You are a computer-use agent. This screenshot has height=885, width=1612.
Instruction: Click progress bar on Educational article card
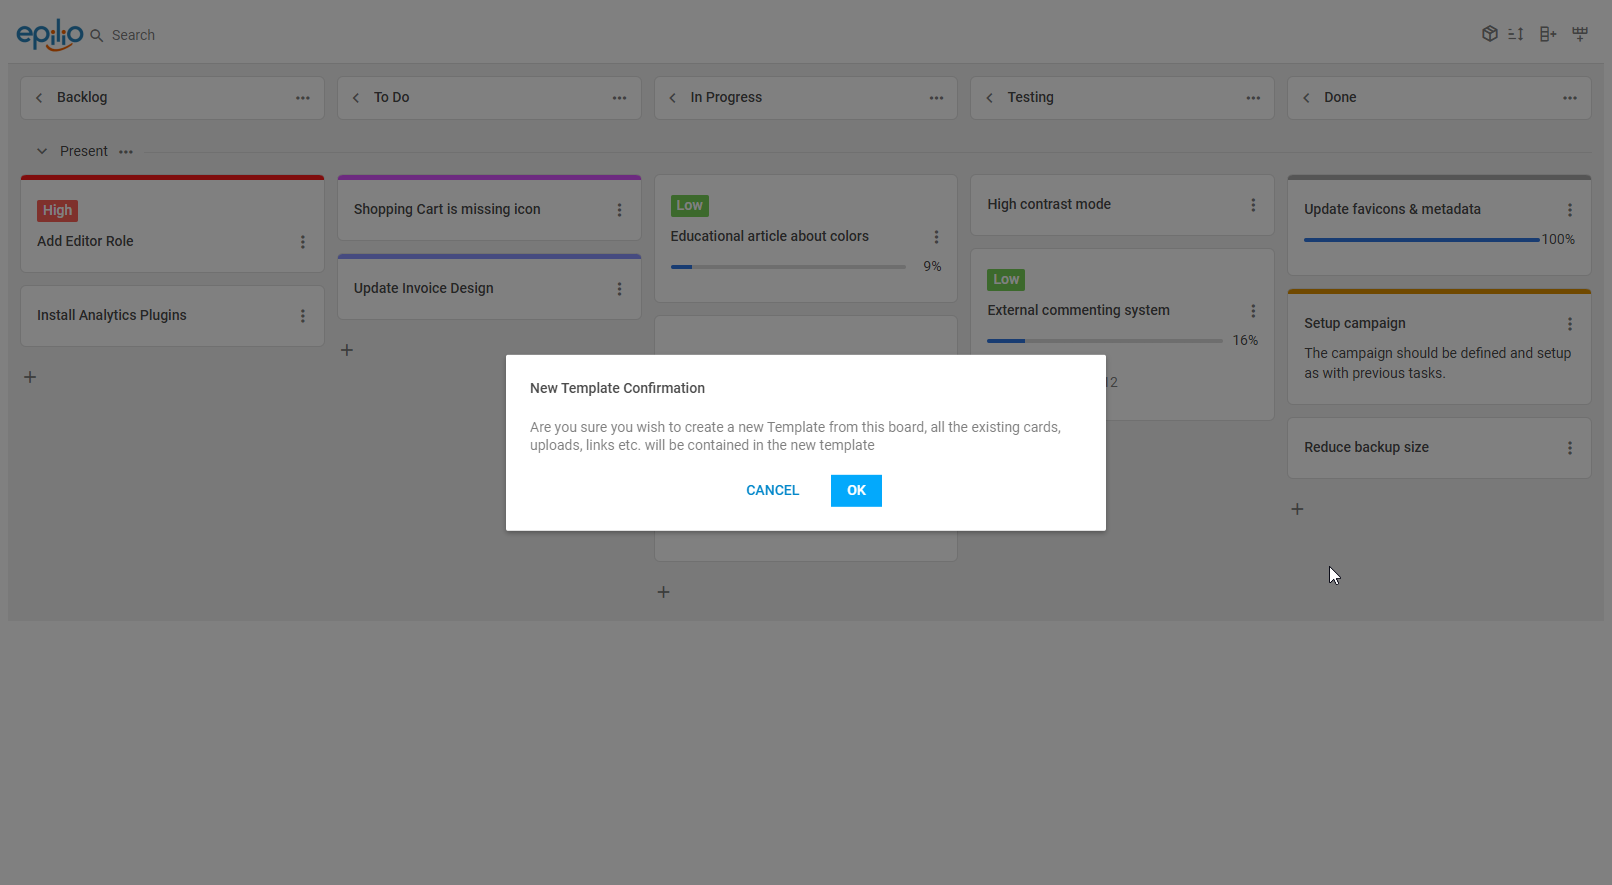(x=788, y=267)
